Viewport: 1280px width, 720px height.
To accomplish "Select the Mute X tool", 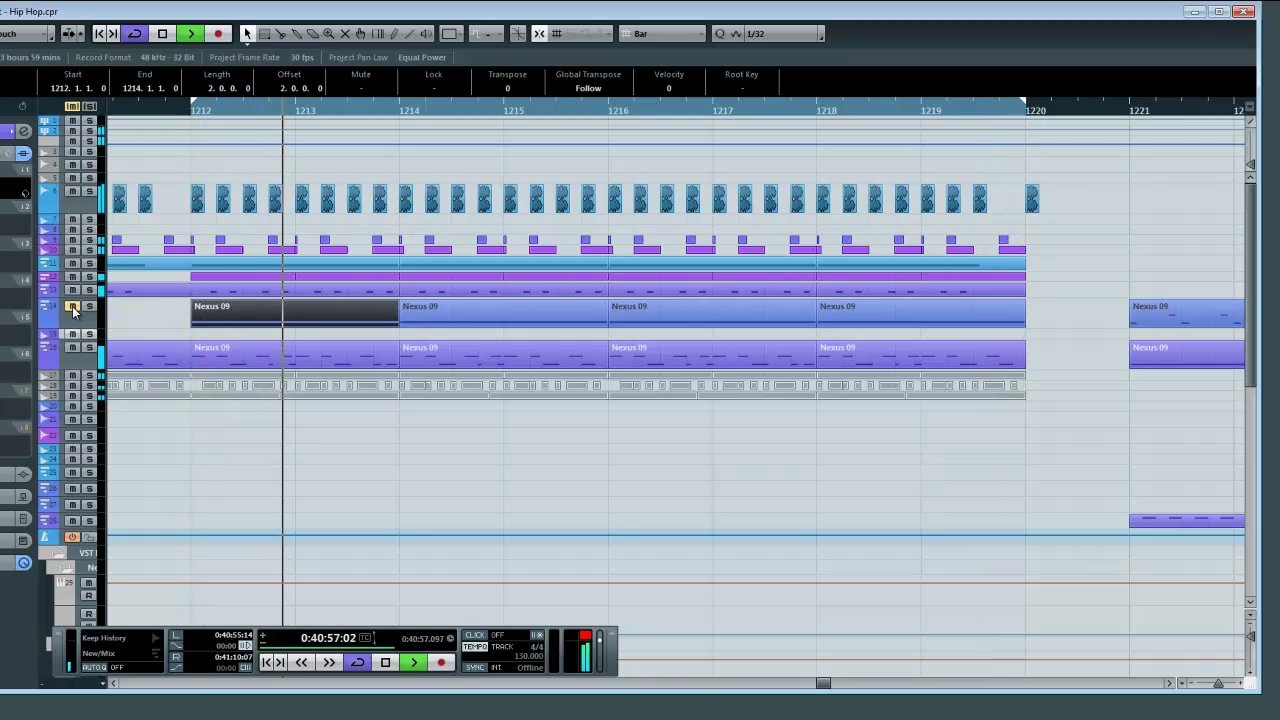I will (x=345, y=34).
